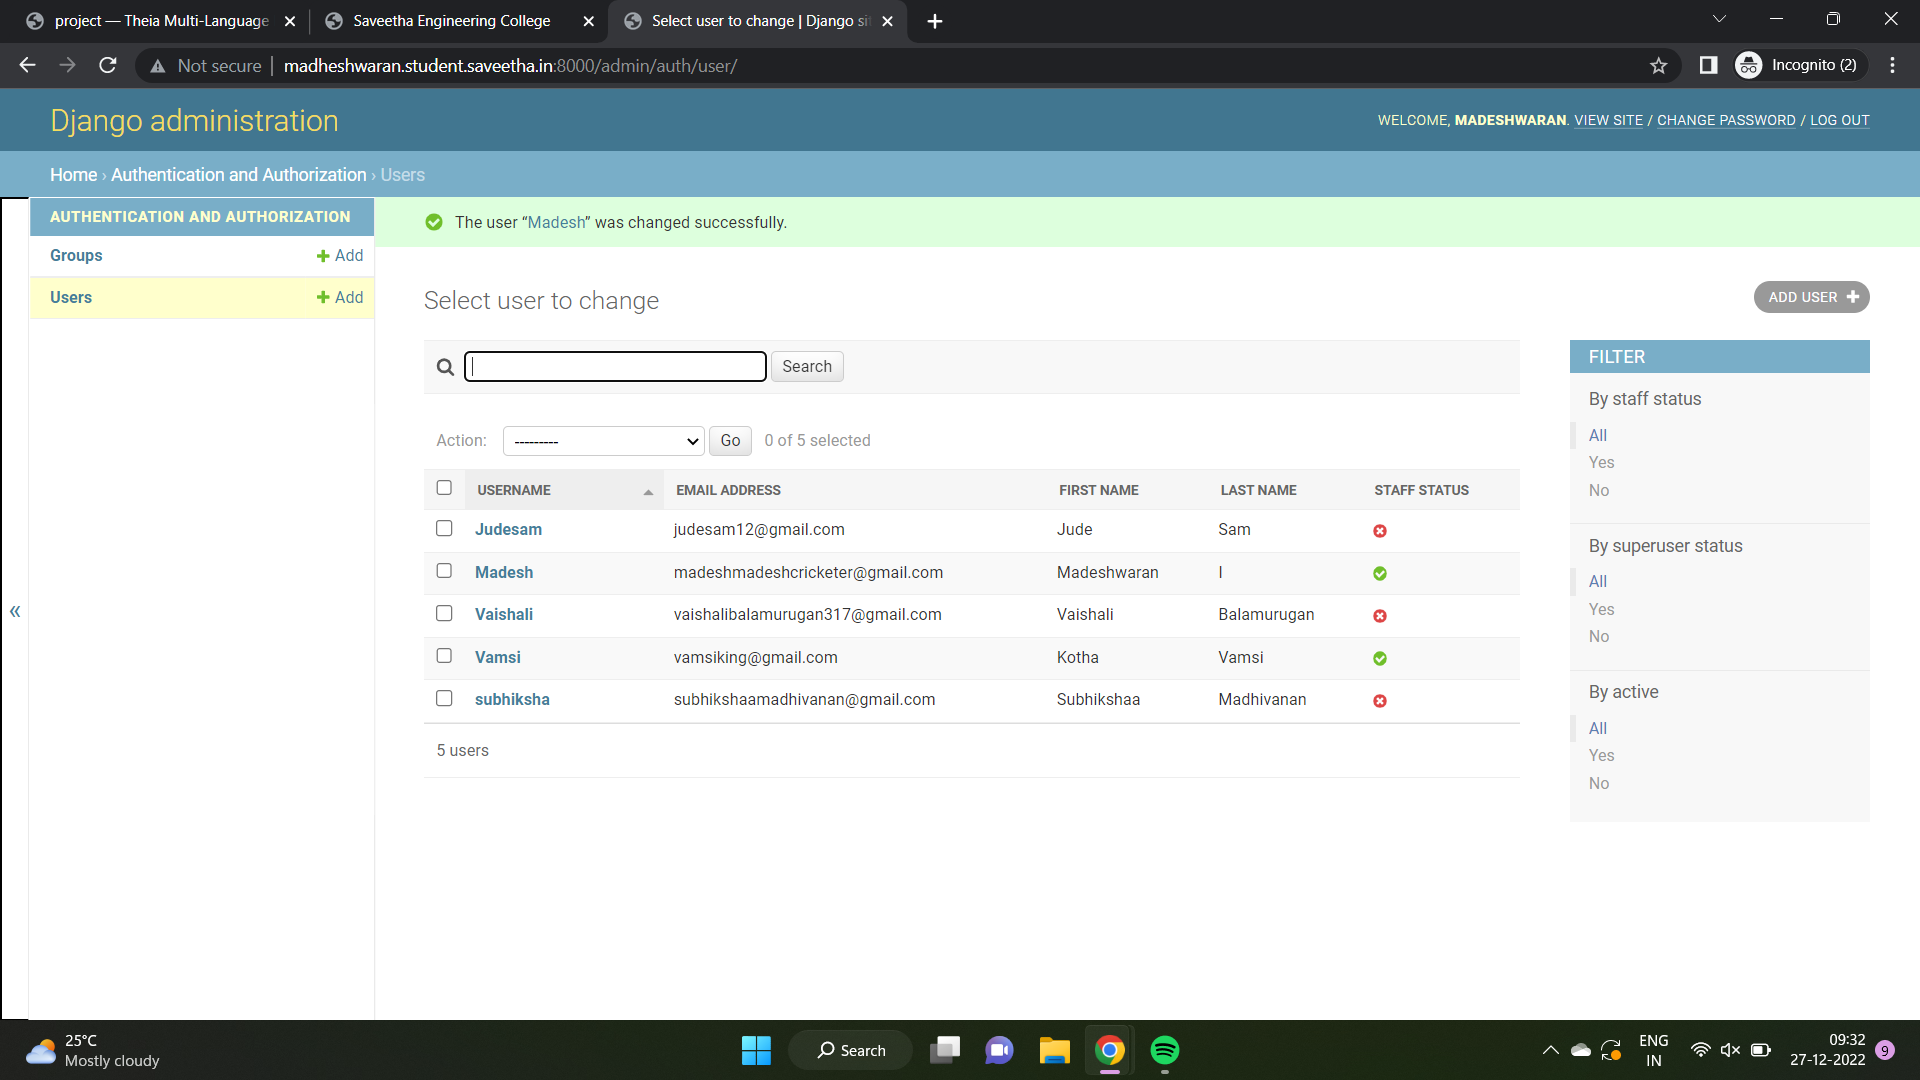The width and height of the screenshot is (1920, 1080).
Task: Click the bookmark star in the address bar
Action: pyautogui.click(x=1659, y=65)
